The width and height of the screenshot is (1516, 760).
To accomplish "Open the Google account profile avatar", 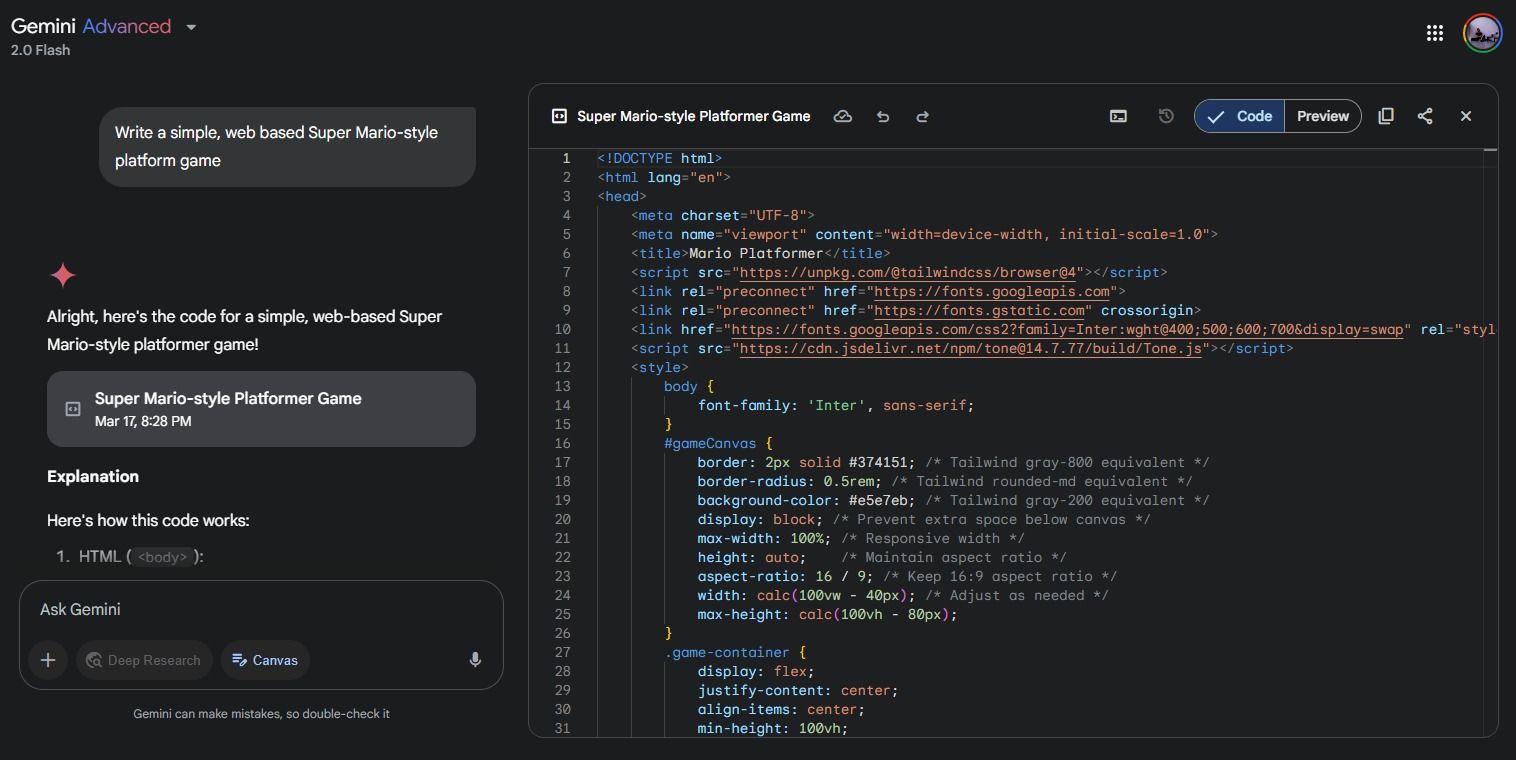I will [1482, 33].
